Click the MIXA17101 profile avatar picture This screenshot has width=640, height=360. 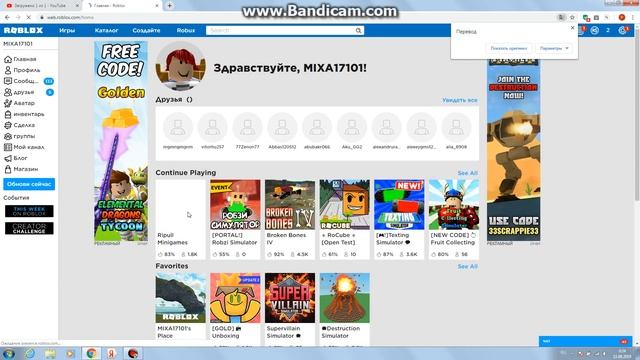pyautogui.click(x=181, y=66)
